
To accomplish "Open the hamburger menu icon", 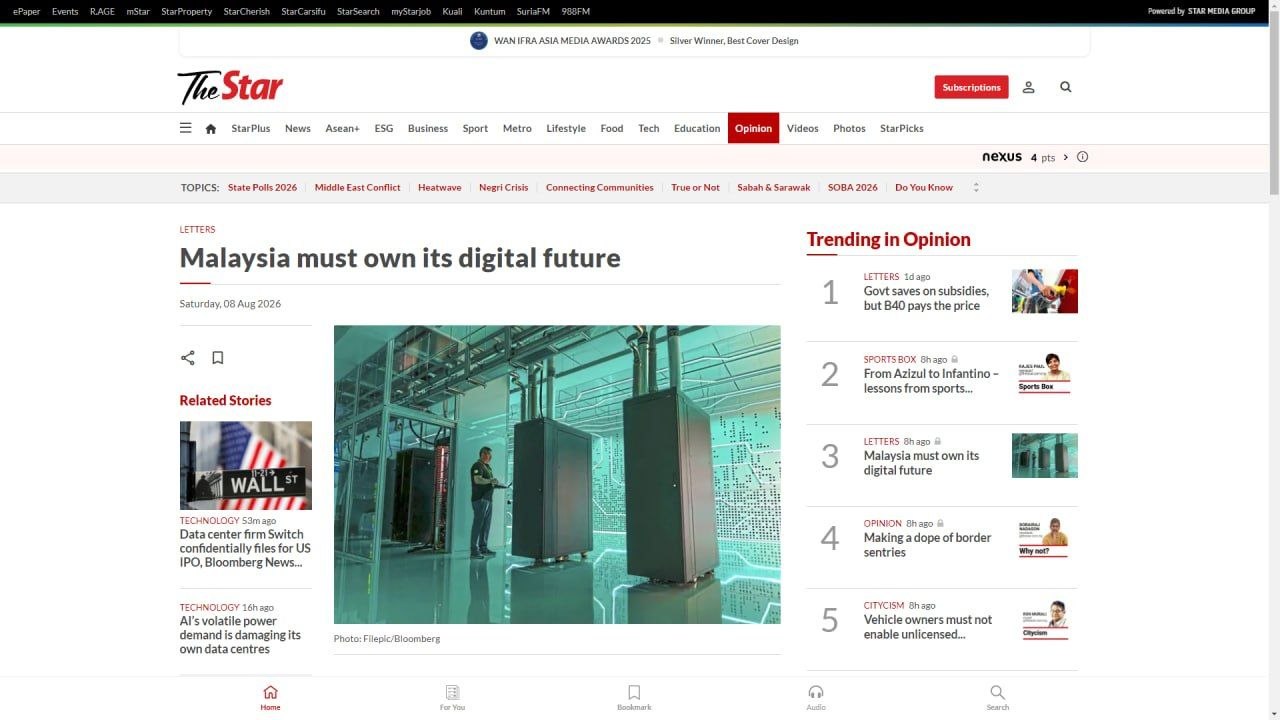I will coord(185,128).
